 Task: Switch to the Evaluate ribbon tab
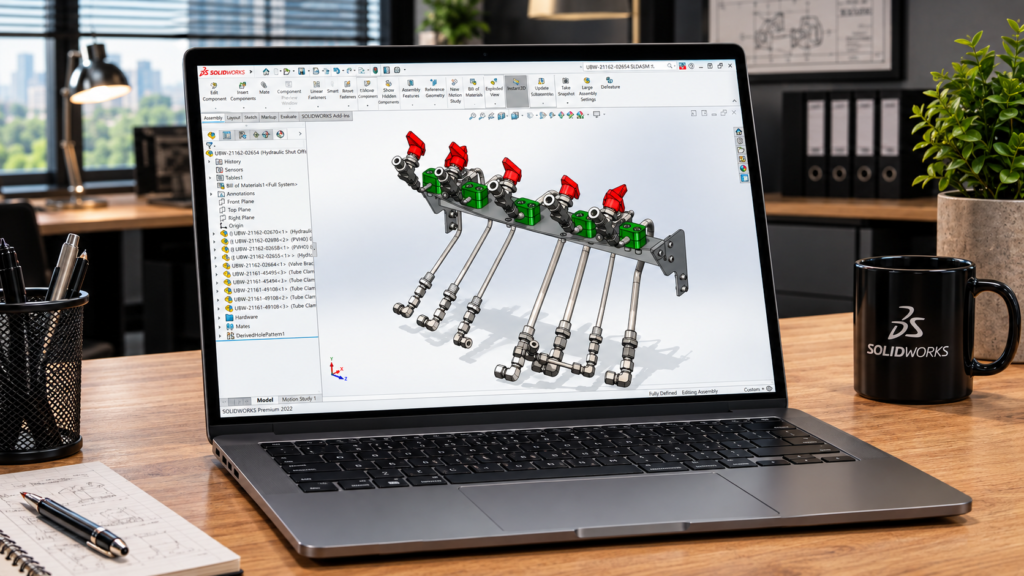pos(289,117)
